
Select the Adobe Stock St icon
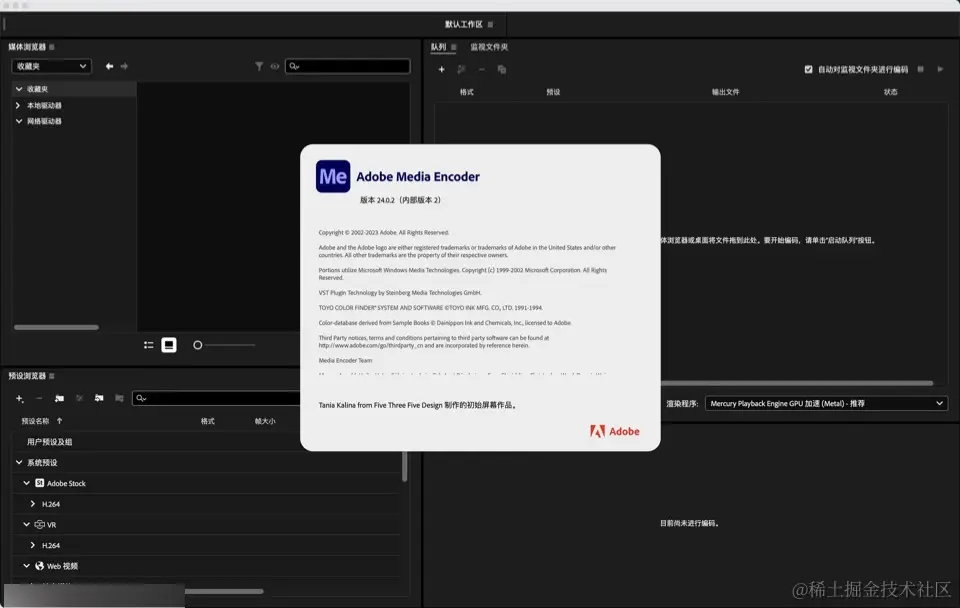[x=40, y=483]
